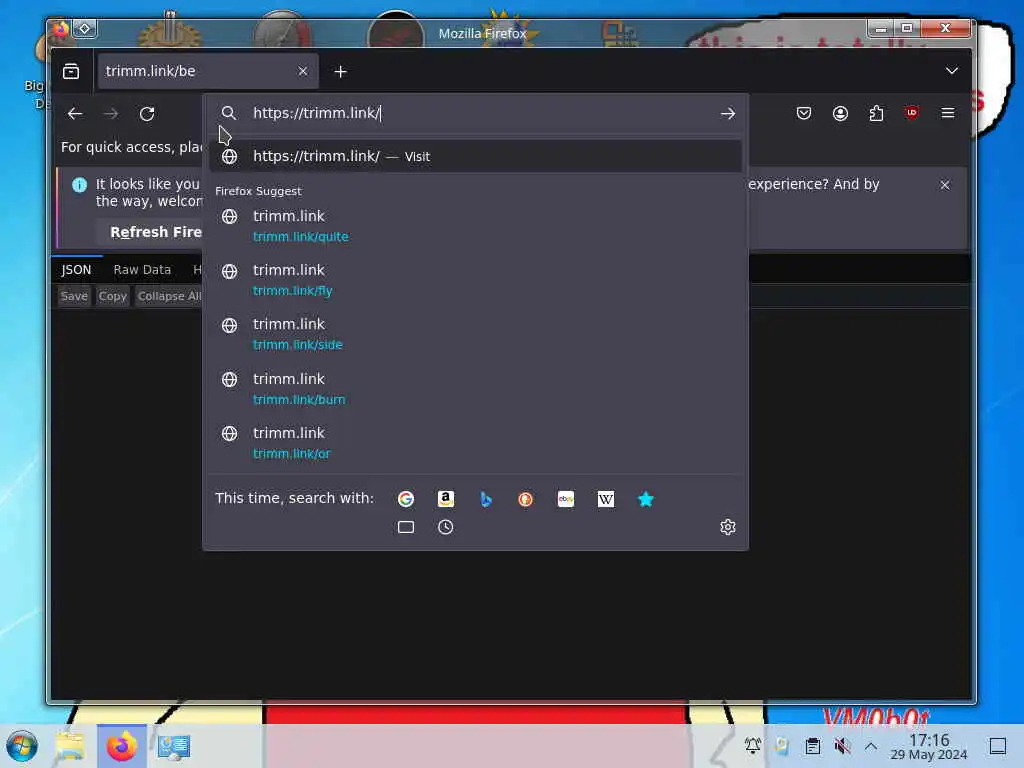Open the Firefox account icon
This screenshot has width=1024, height=768.
[840, 114]
